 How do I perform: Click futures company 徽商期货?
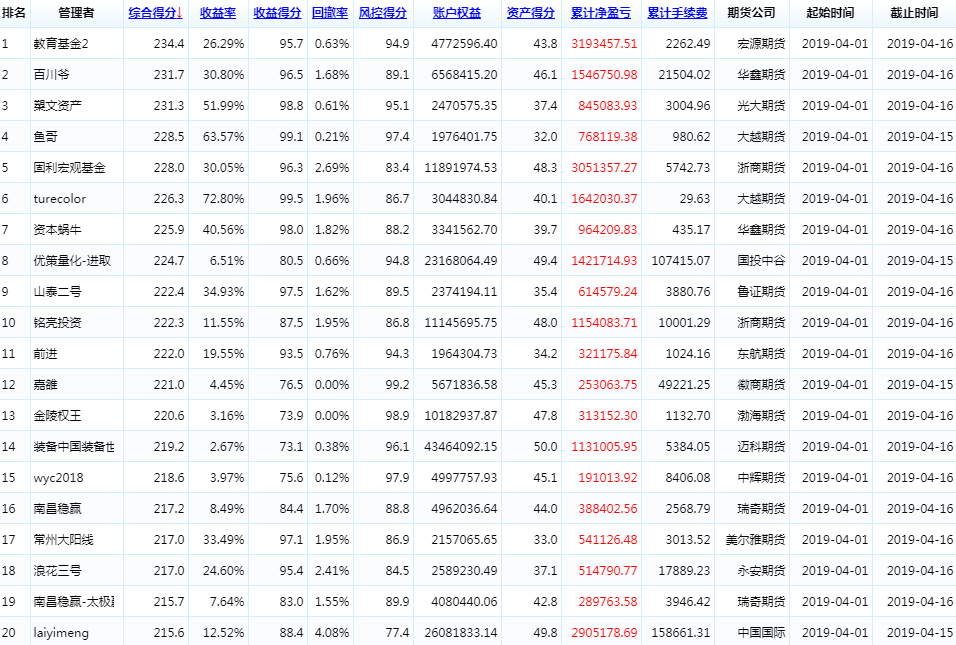(x=761, y=385)
